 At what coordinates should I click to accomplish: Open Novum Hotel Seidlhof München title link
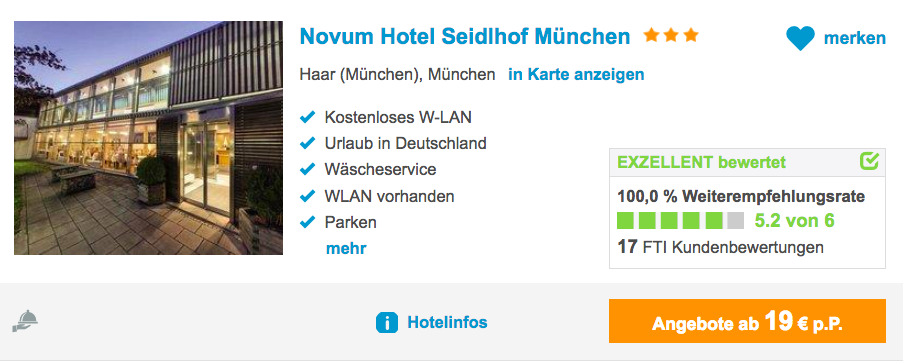[x=465, y=37]
